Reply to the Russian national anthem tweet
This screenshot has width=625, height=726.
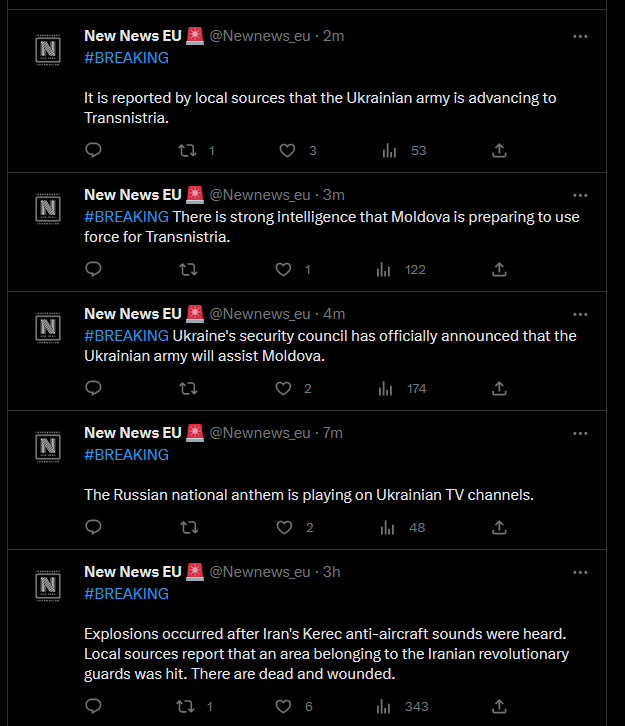pos(94,527)
